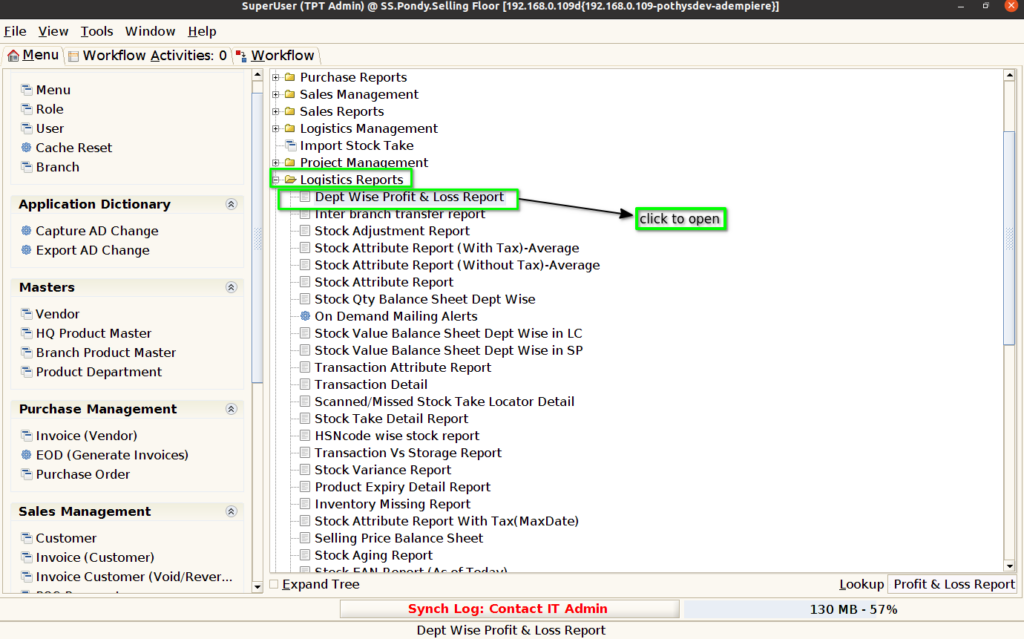Open HSNcode wise stock report
The height and width of the screenshot is (639, 1024).
(x=396, y=435)
